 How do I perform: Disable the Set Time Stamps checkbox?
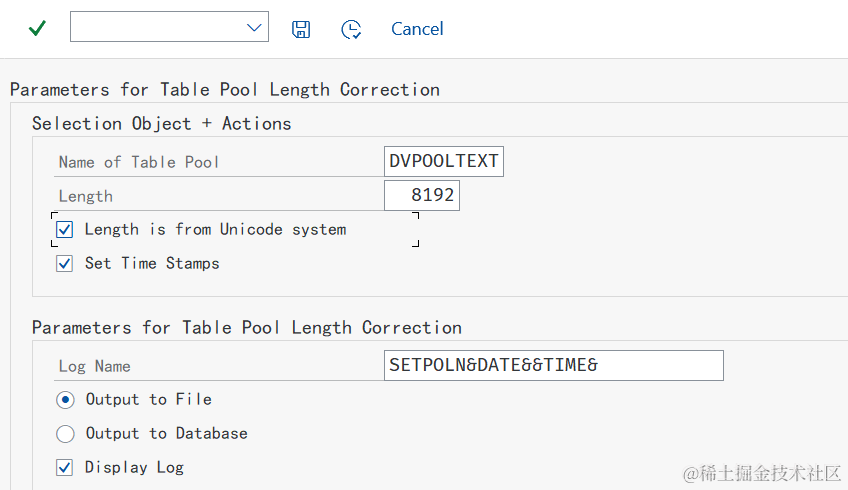[x=65, y=264]
